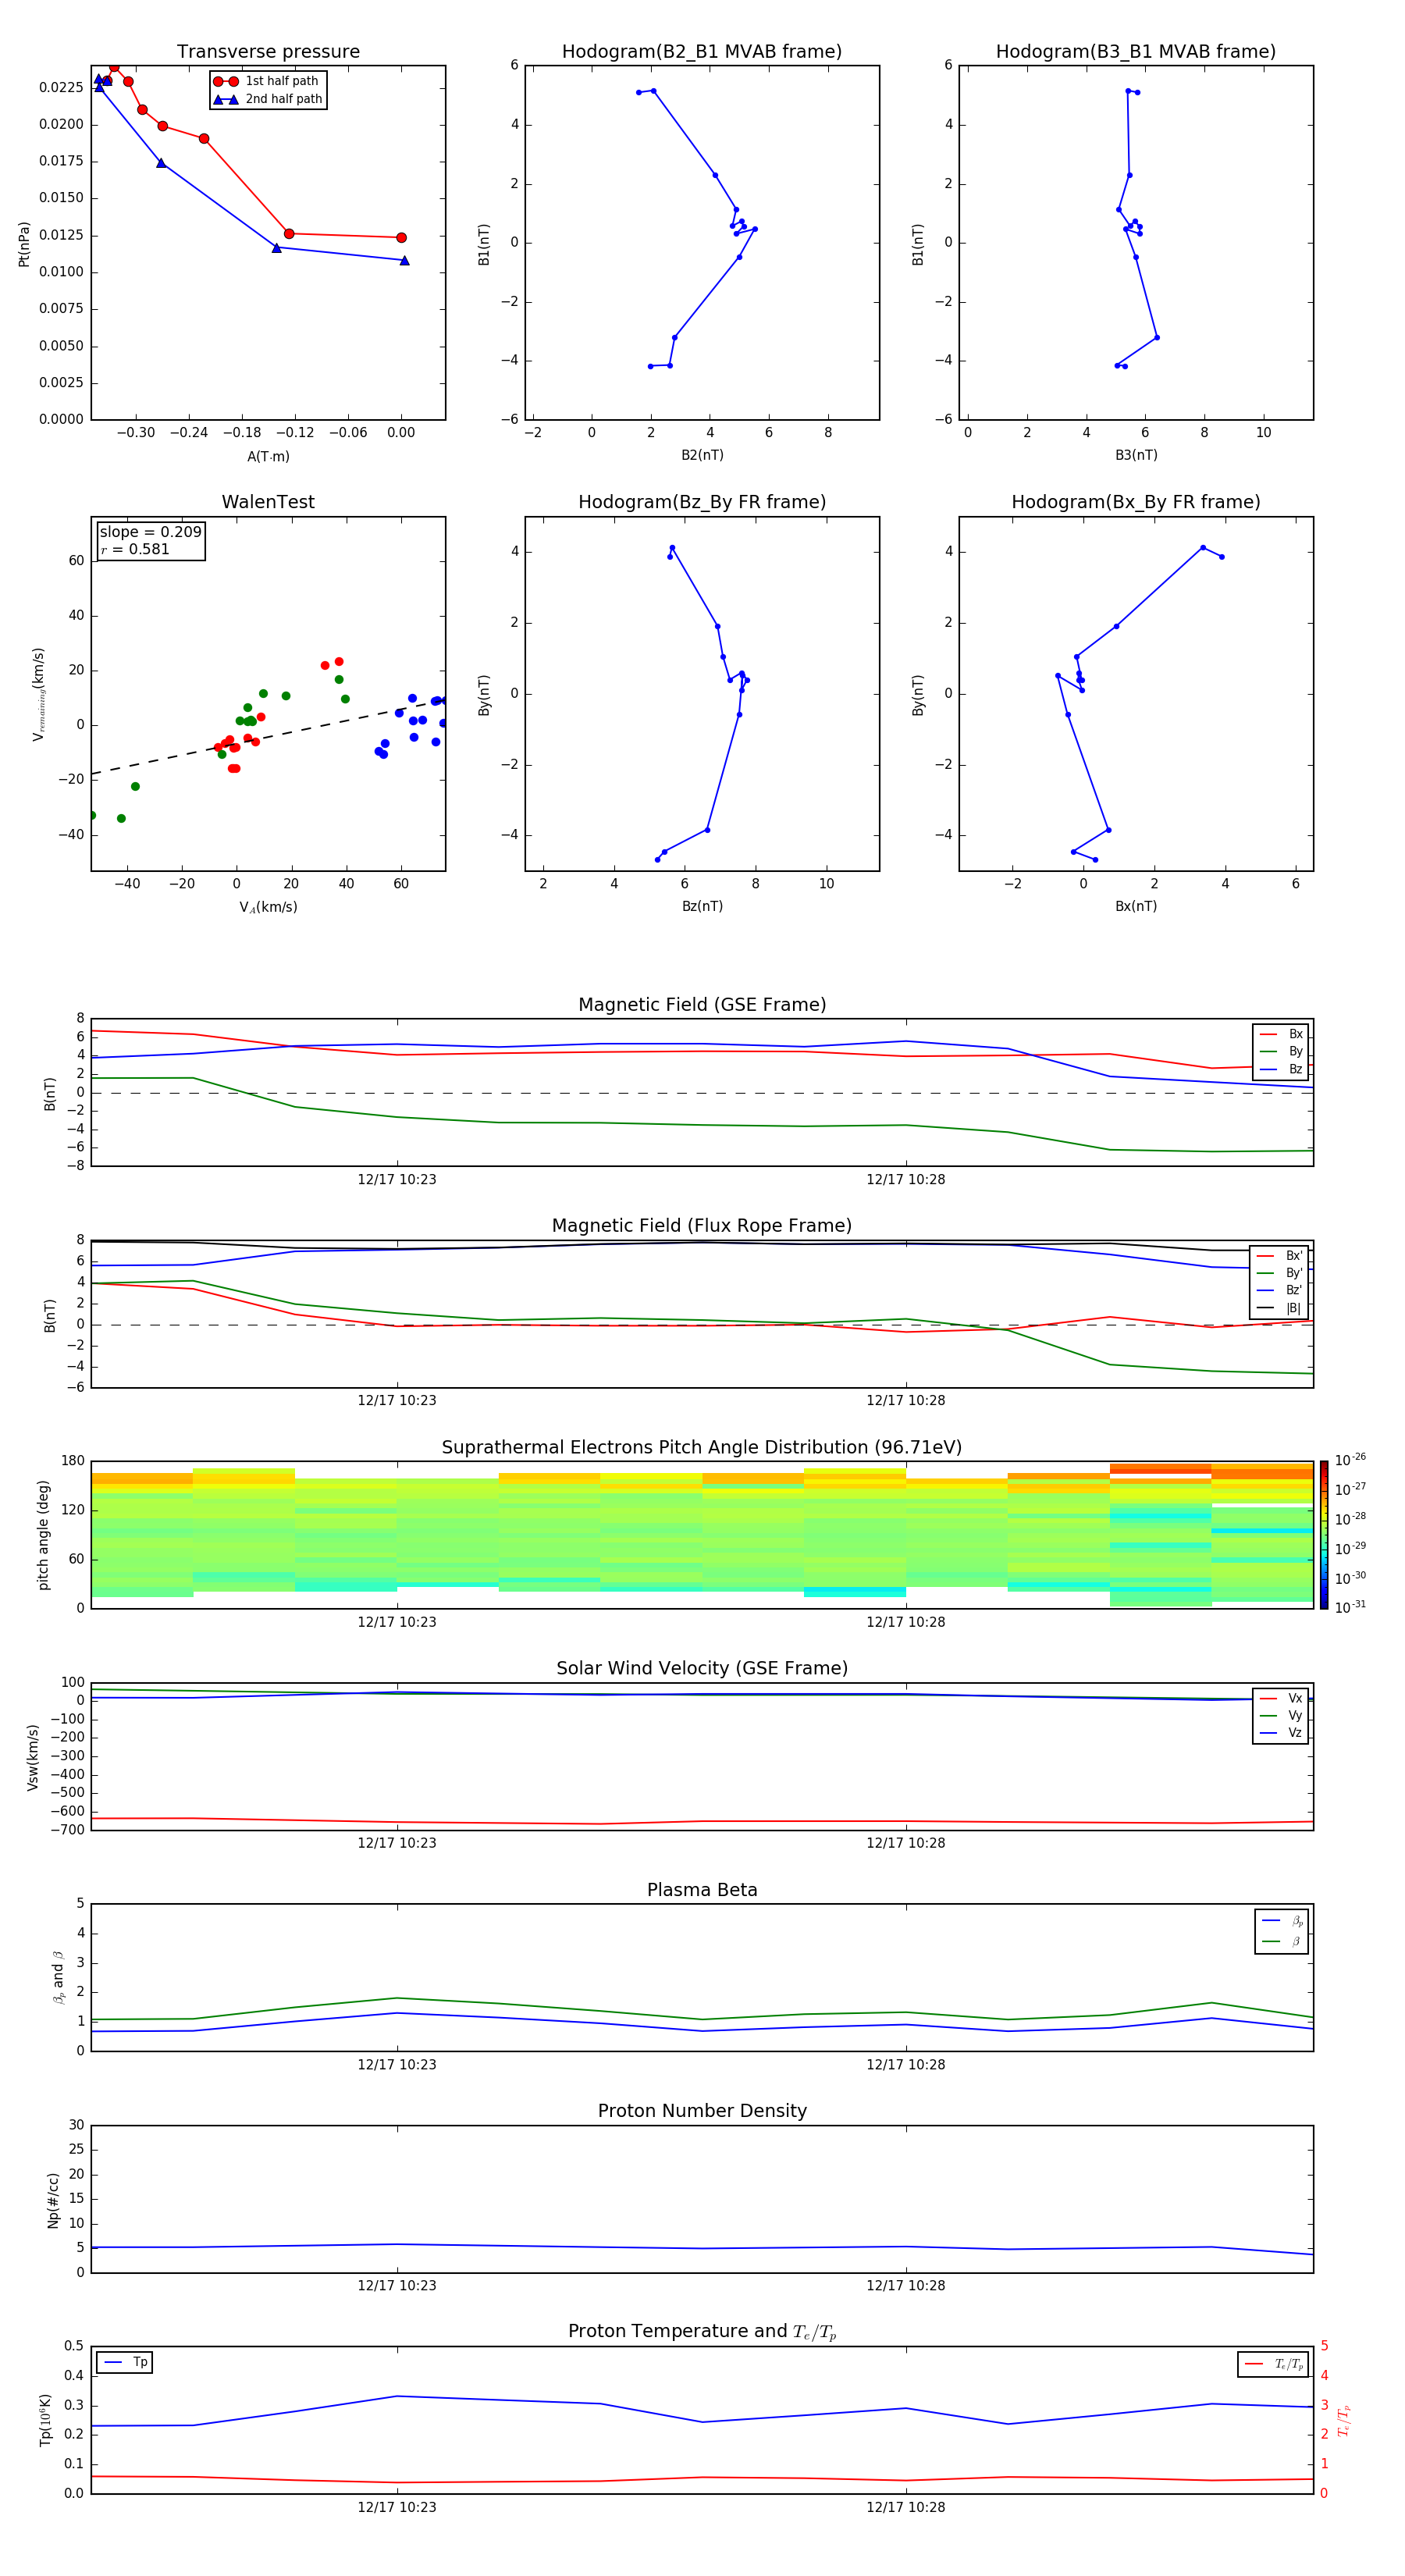The image size is (1405, 2576).
Task: Select the 'Tp' legend entry
Action: point(126,2362)
